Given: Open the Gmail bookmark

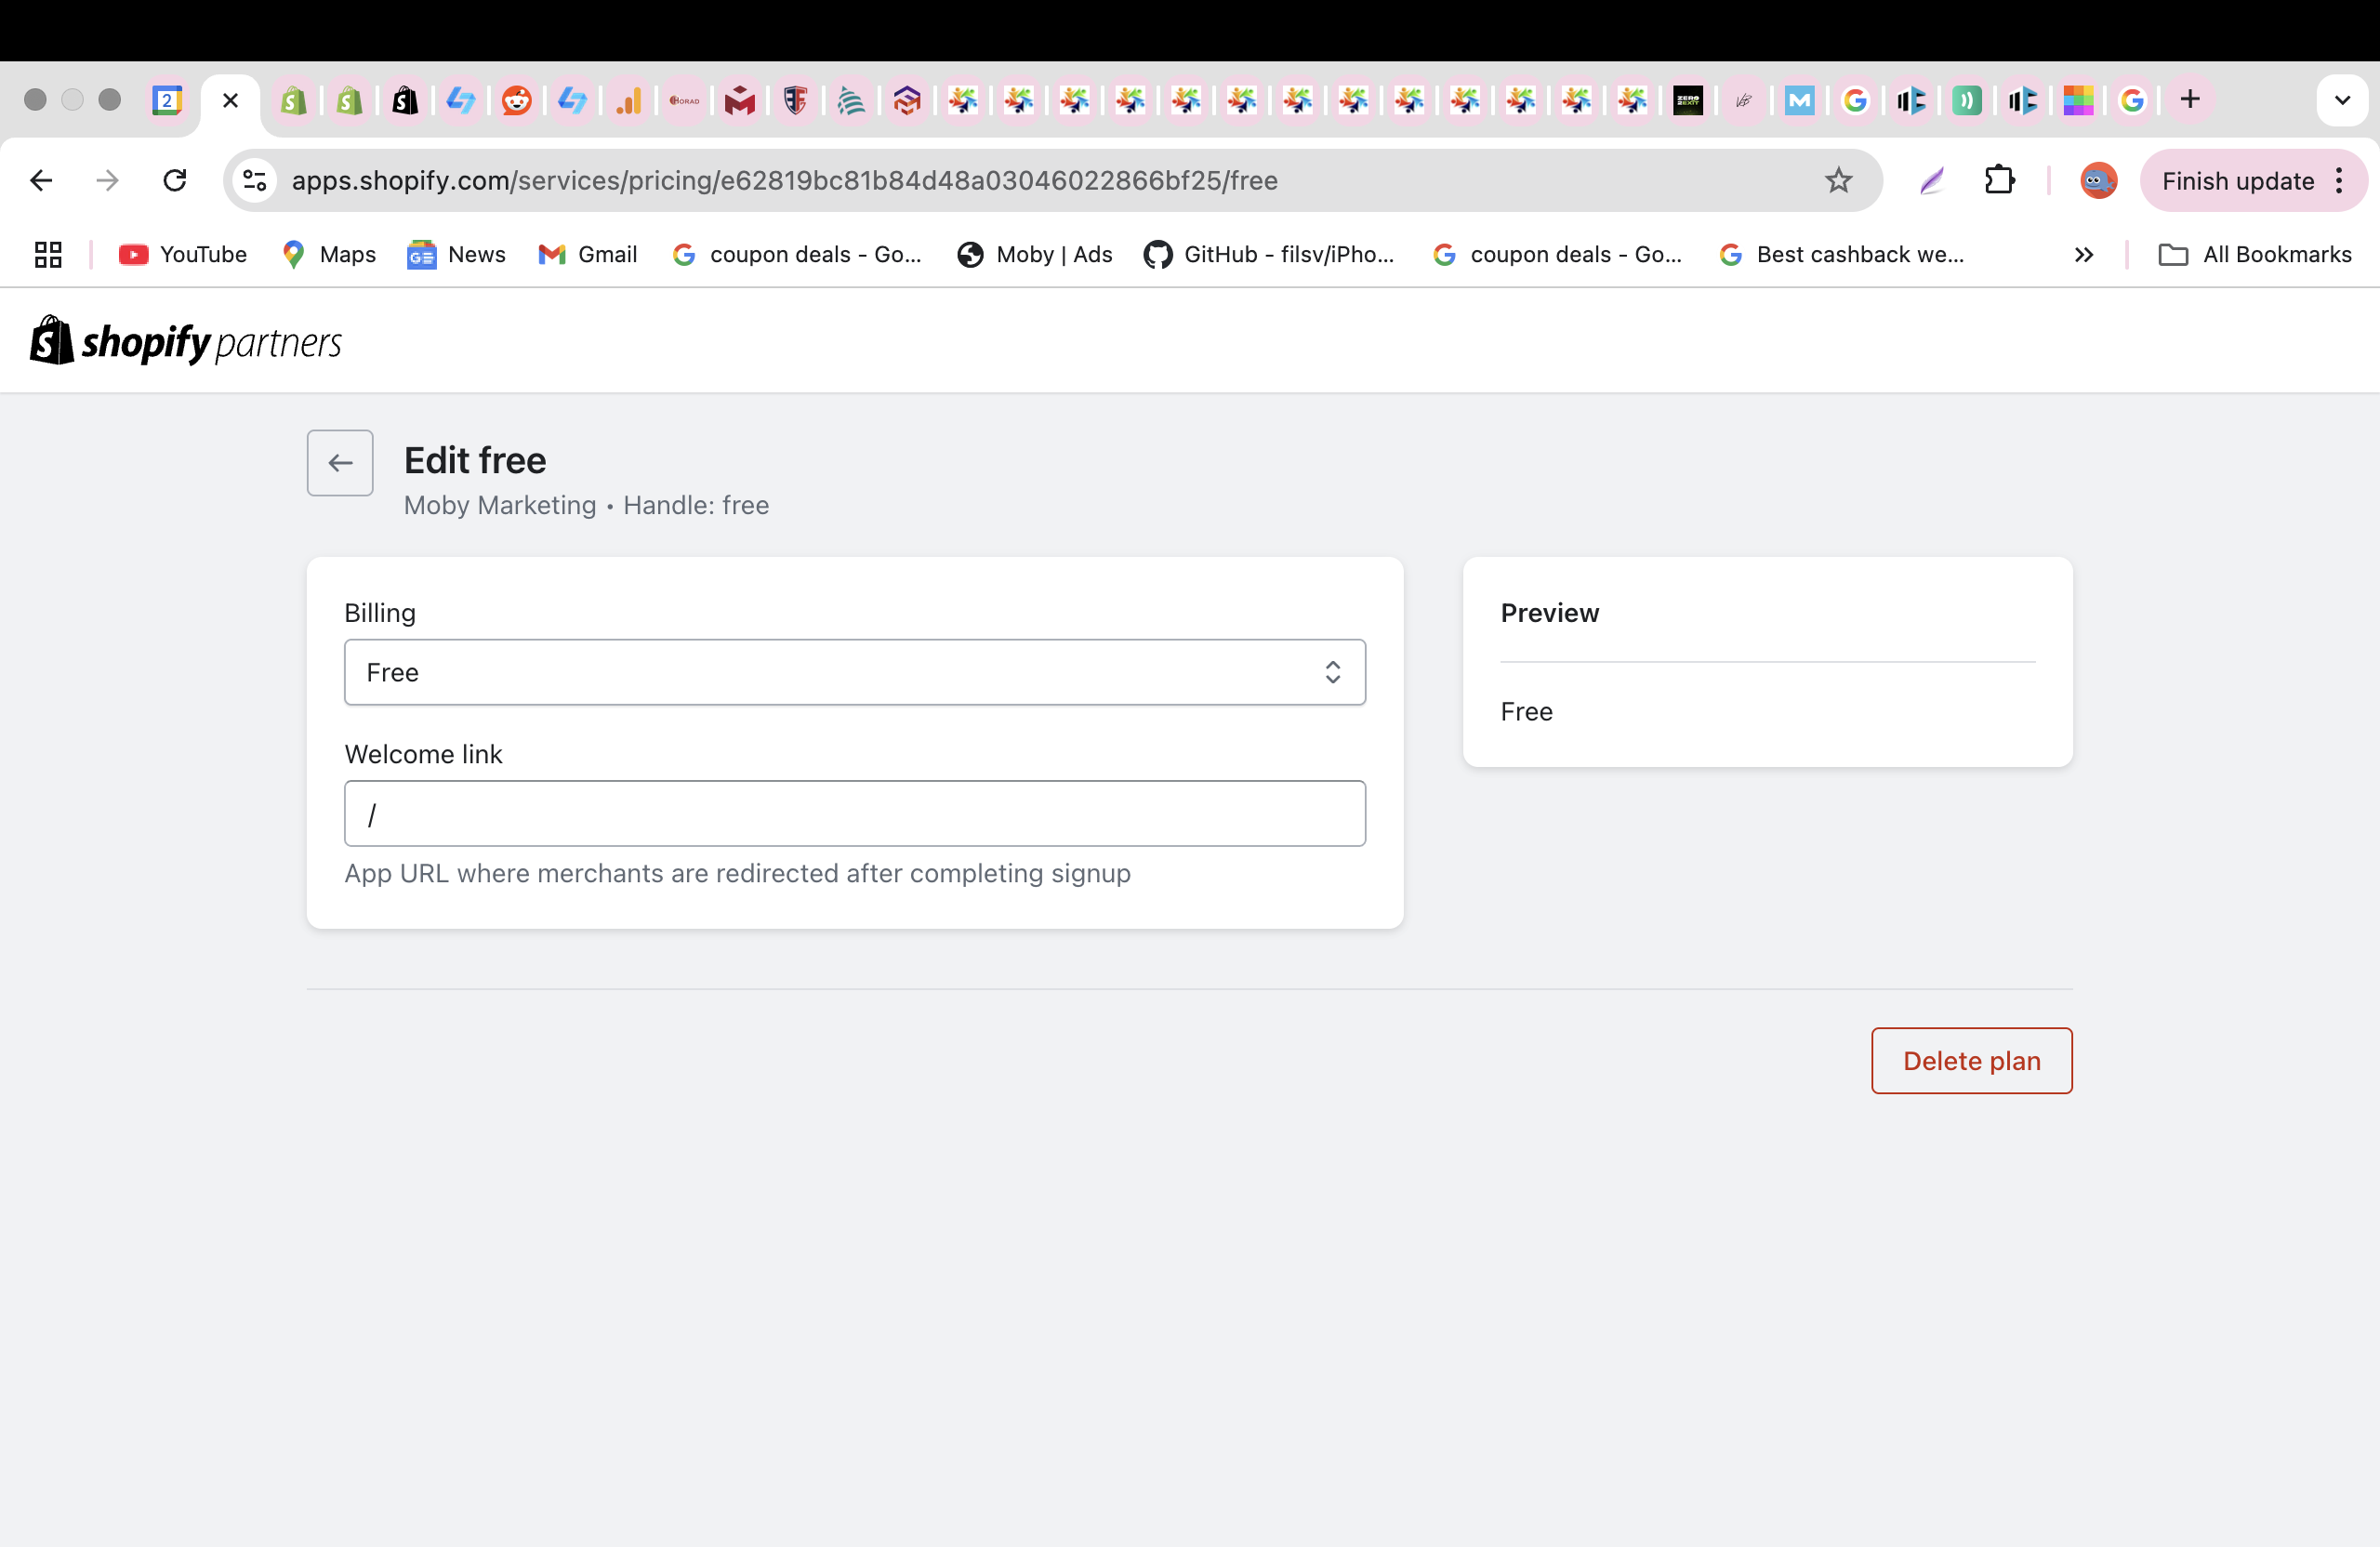Looking at the screenshot, I should click(588, 255).
